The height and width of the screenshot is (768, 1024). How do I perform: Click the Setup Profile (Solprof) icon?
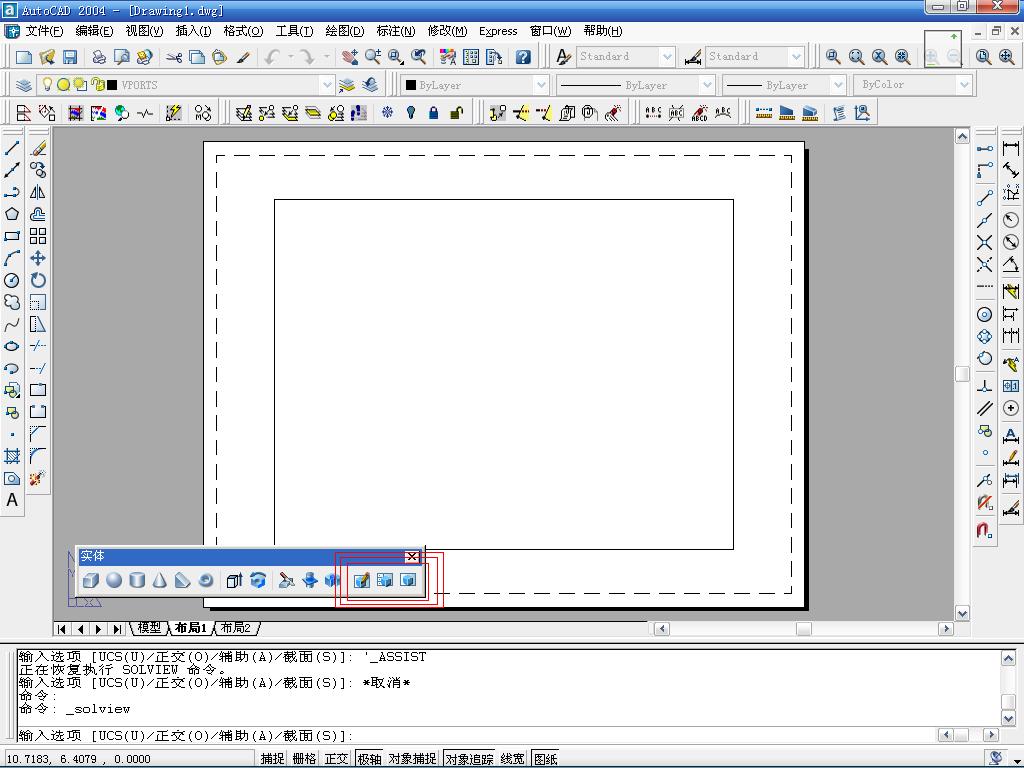click(x=408, y=580)
